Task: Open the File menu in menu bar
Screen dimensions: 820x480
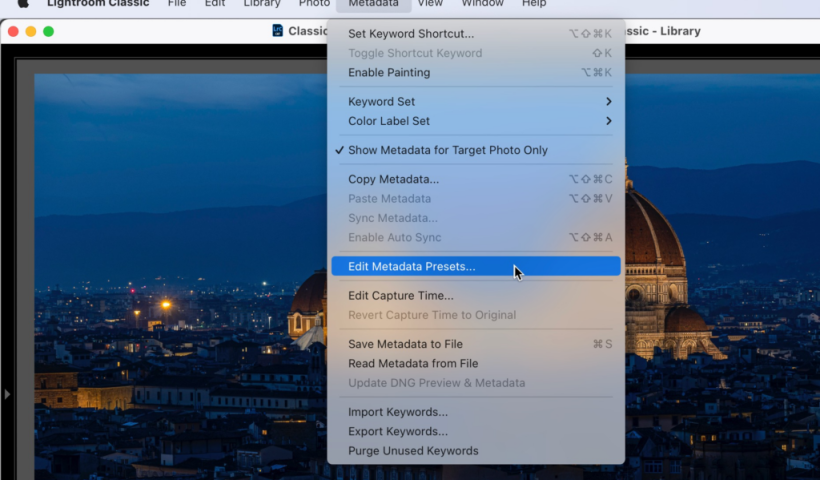Action: 177,4
